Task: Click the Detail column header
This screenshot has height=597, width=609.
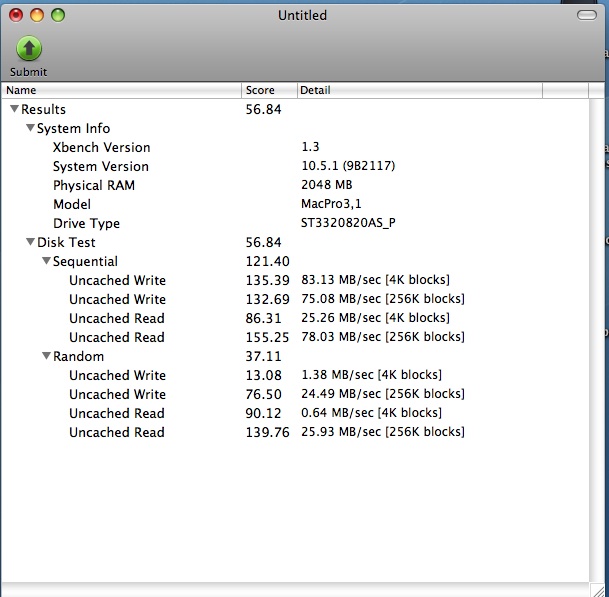Action: (x=420, y=90)
